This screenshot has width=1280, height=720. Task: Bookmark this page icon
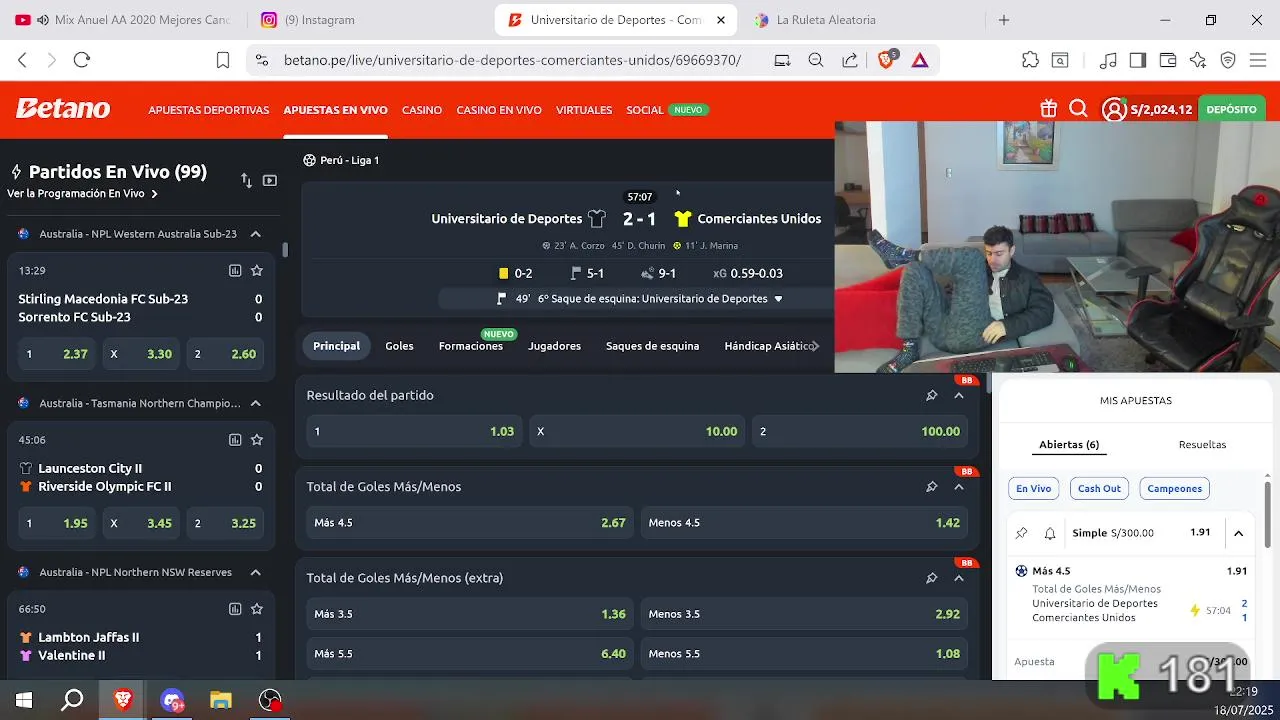pos(223,60)
